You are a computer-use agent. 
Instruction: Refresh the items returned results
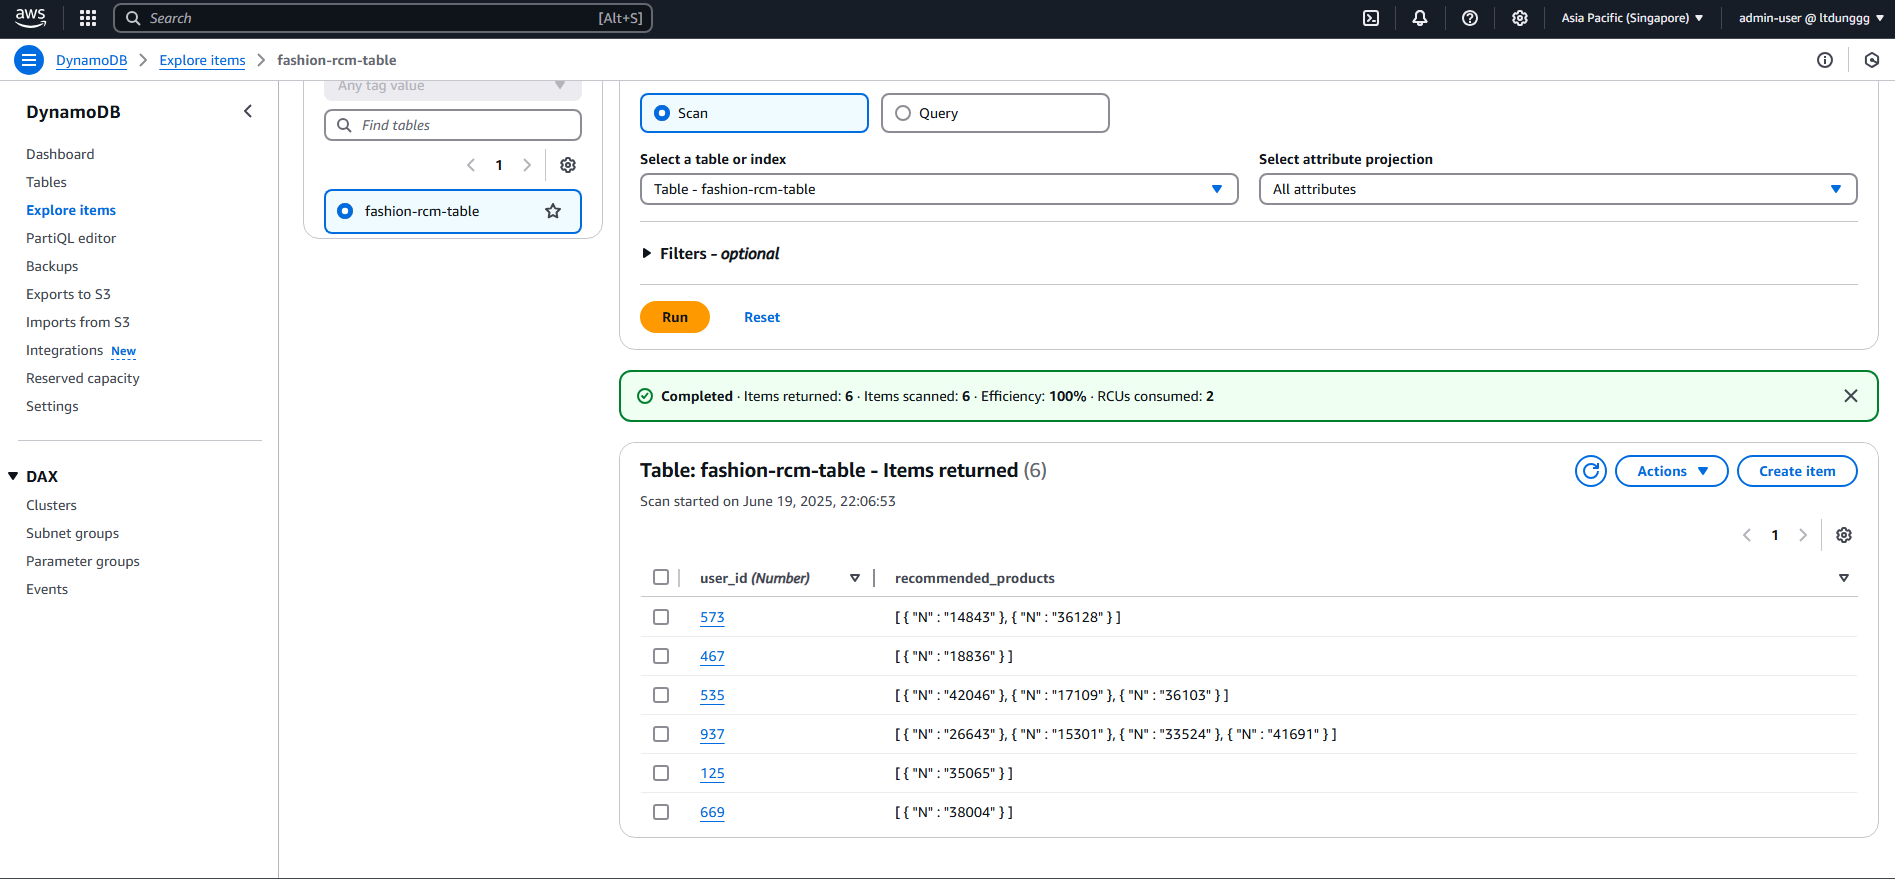pyautogui.click(x=1591, y=471)
